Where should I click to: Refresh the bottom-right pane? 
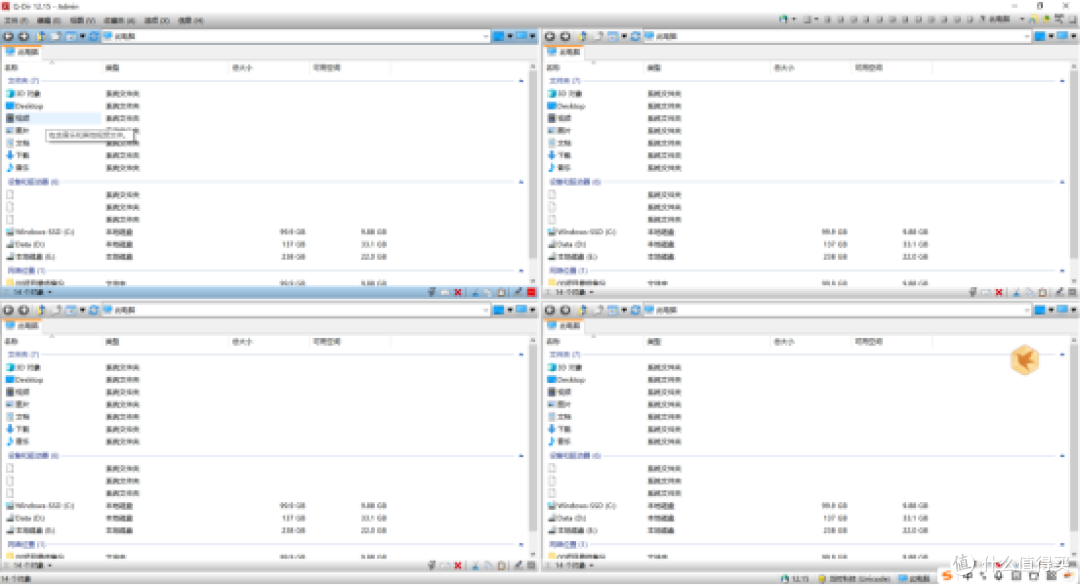click(635, 310)
